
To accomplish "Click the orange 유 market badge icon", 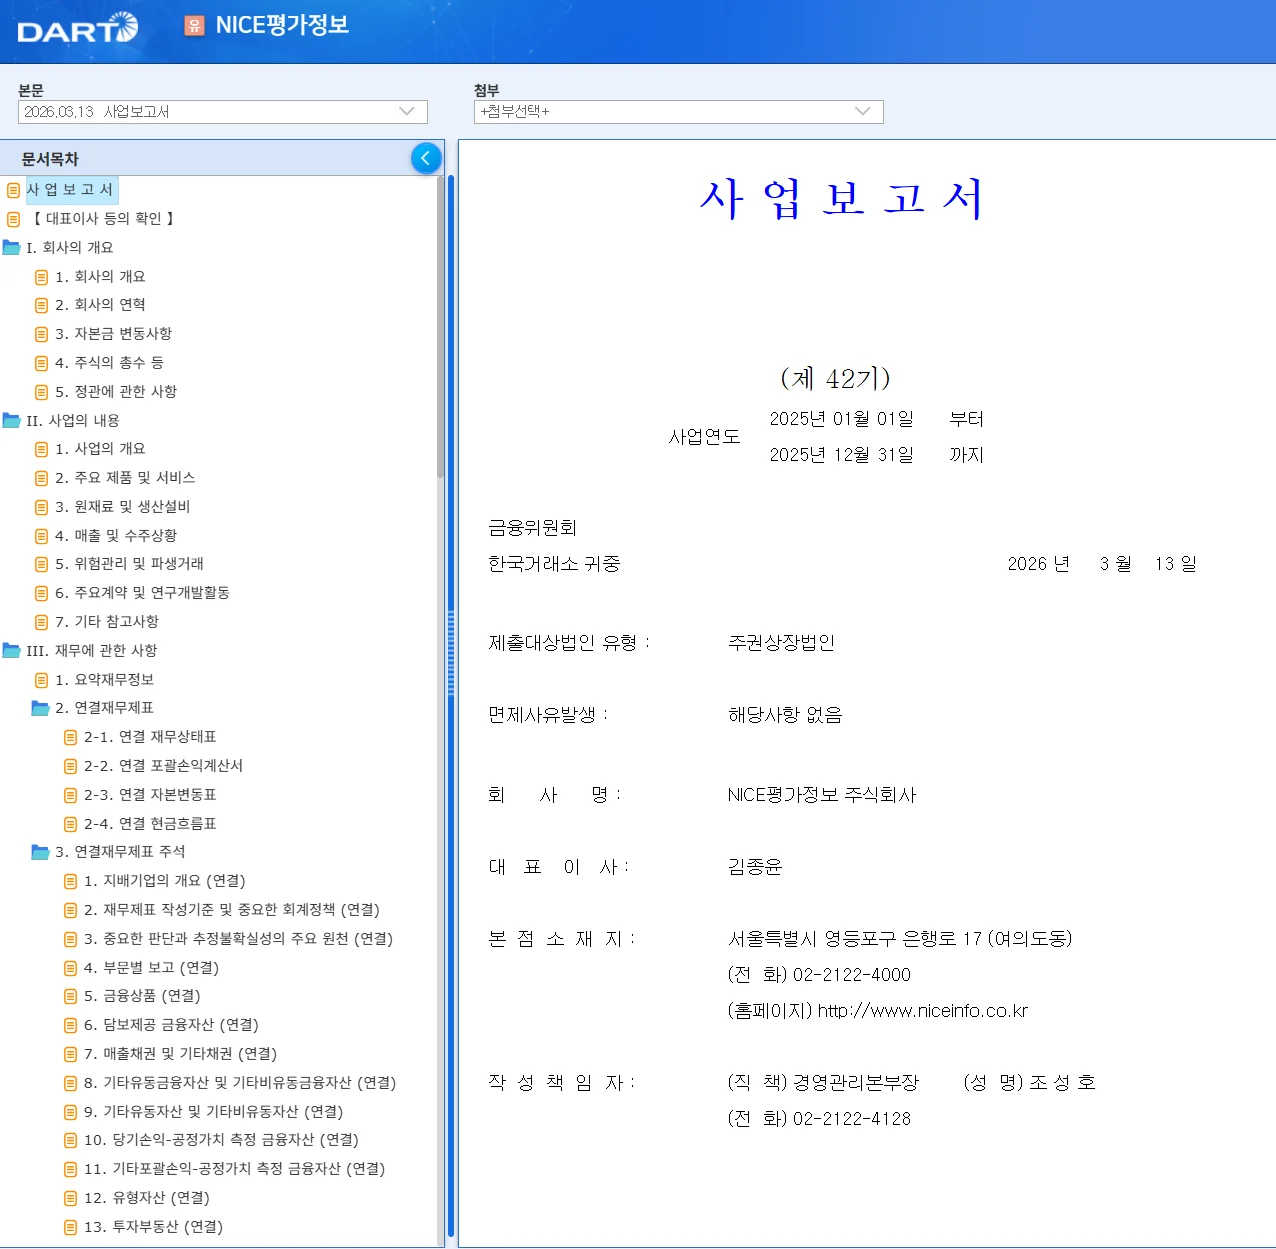I will pos(195,25).
